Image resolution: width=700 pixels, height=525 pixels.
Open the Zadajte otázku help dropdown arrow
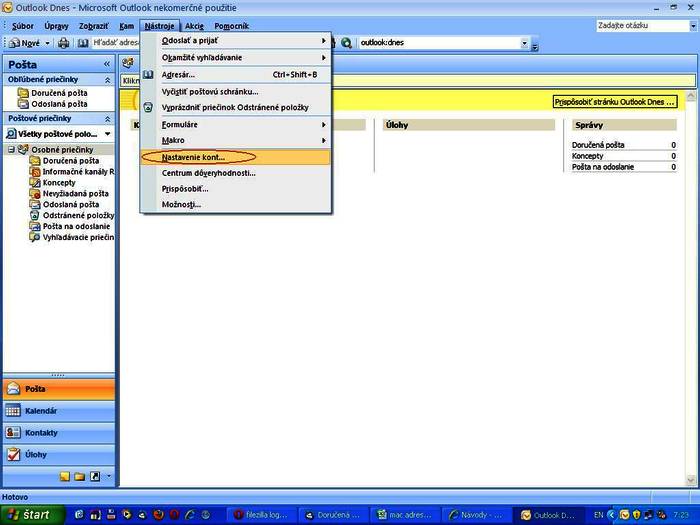(693, 26)
